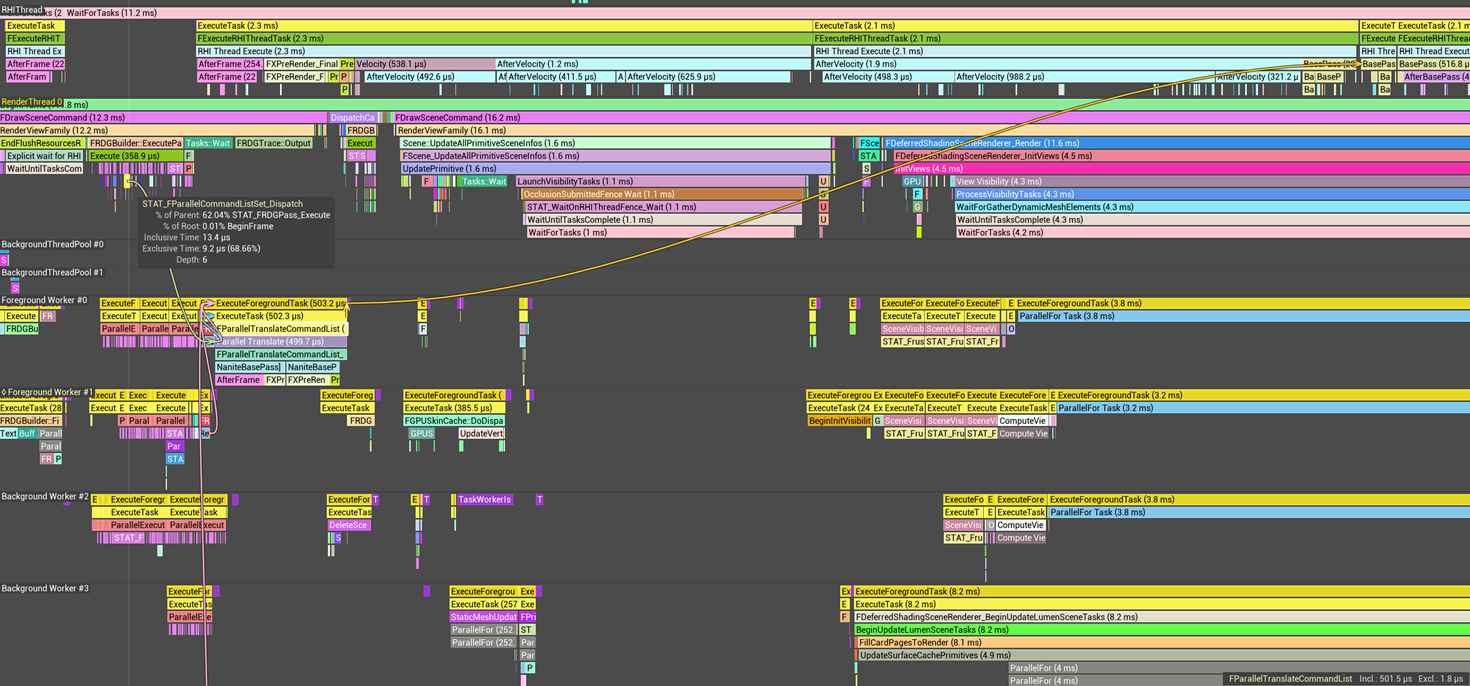Select the BackgroundThreadPool #0 track label
1470x686 pixels.
pos(52,244)
